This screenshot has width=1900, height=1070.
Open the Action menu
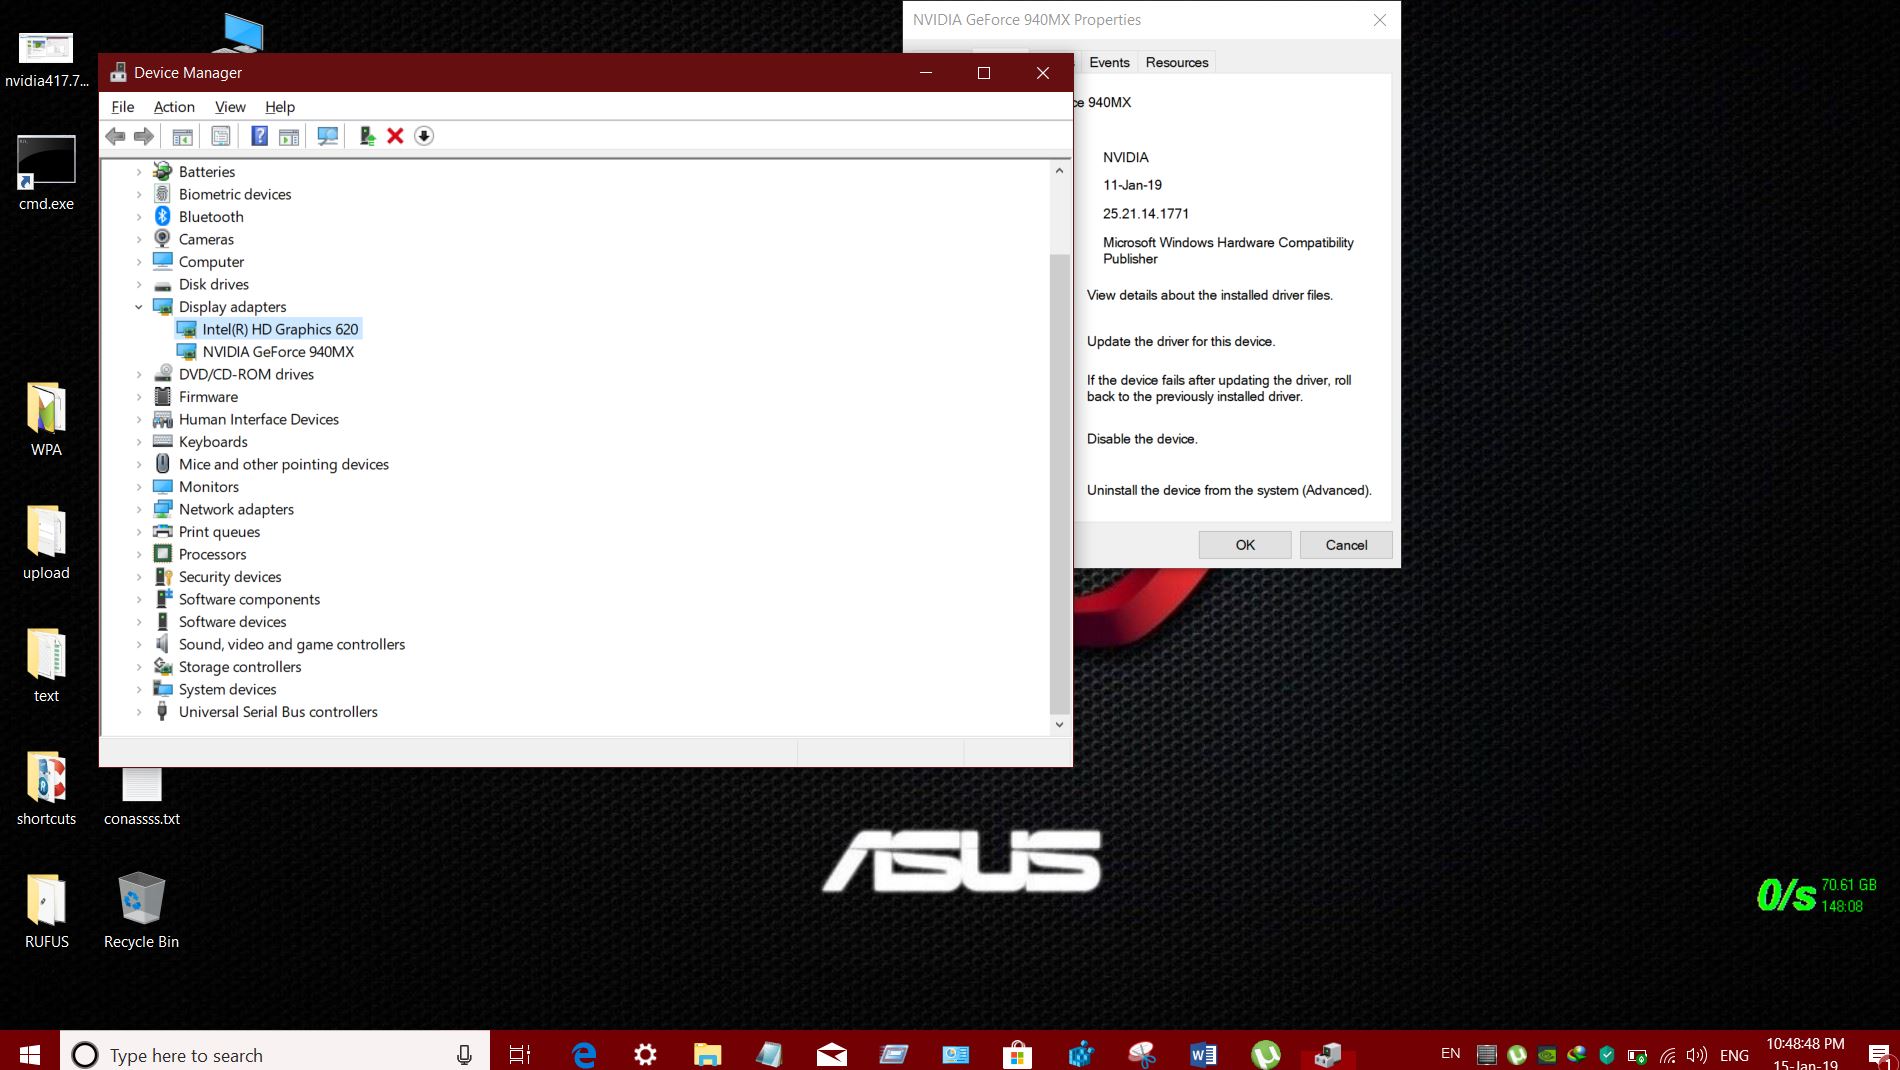[174, 107]
